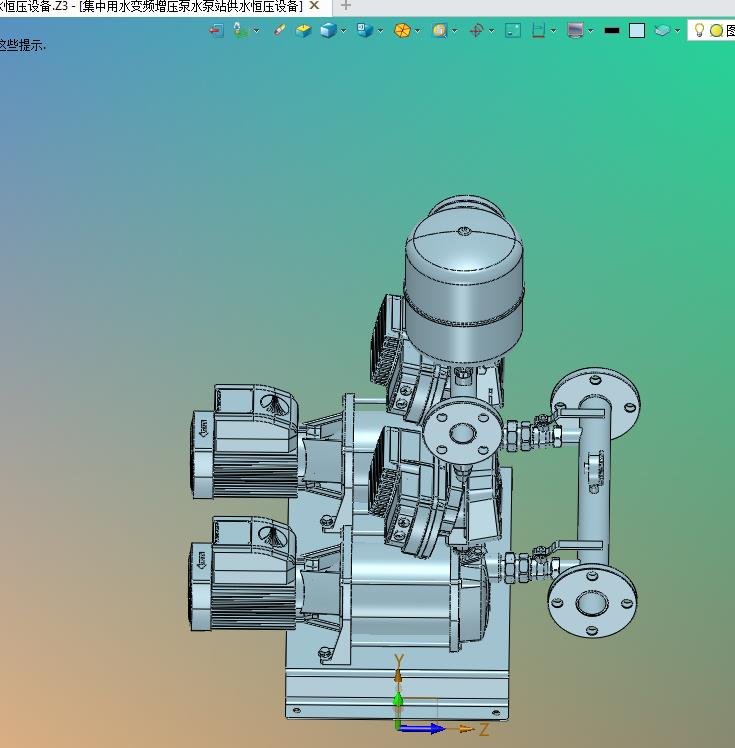The image size is (735, 748).
Task: Click the view orientation cube icon
Action: point(365,30)
